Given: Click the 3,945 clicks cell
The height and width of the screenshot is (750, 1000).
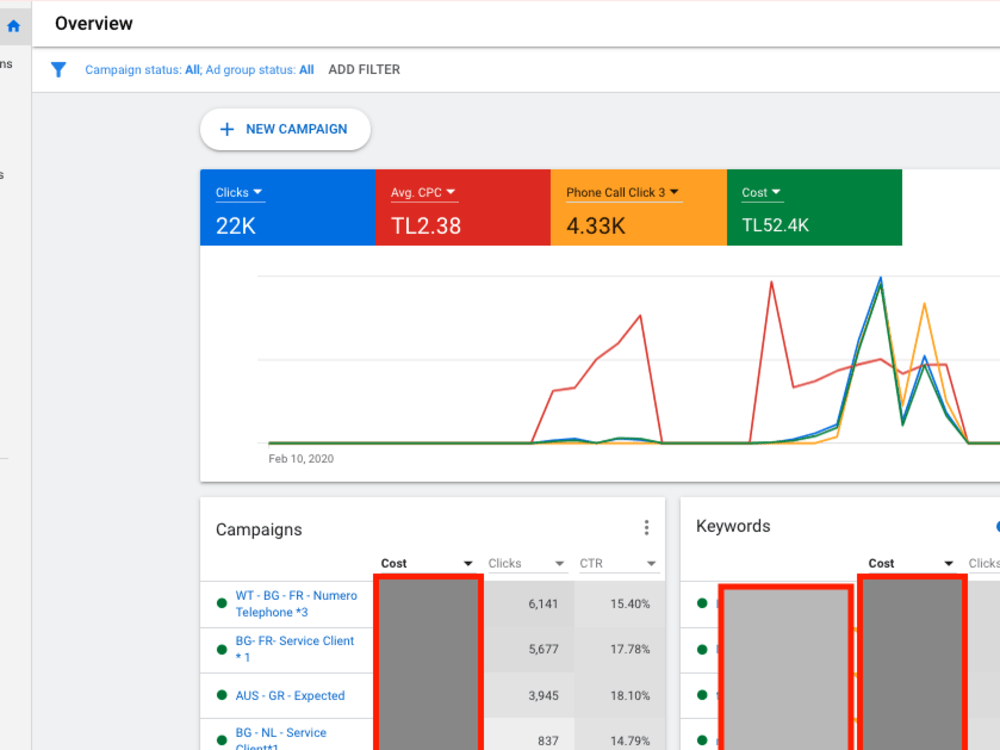Looking at the screenshot, I should (543, 696).
